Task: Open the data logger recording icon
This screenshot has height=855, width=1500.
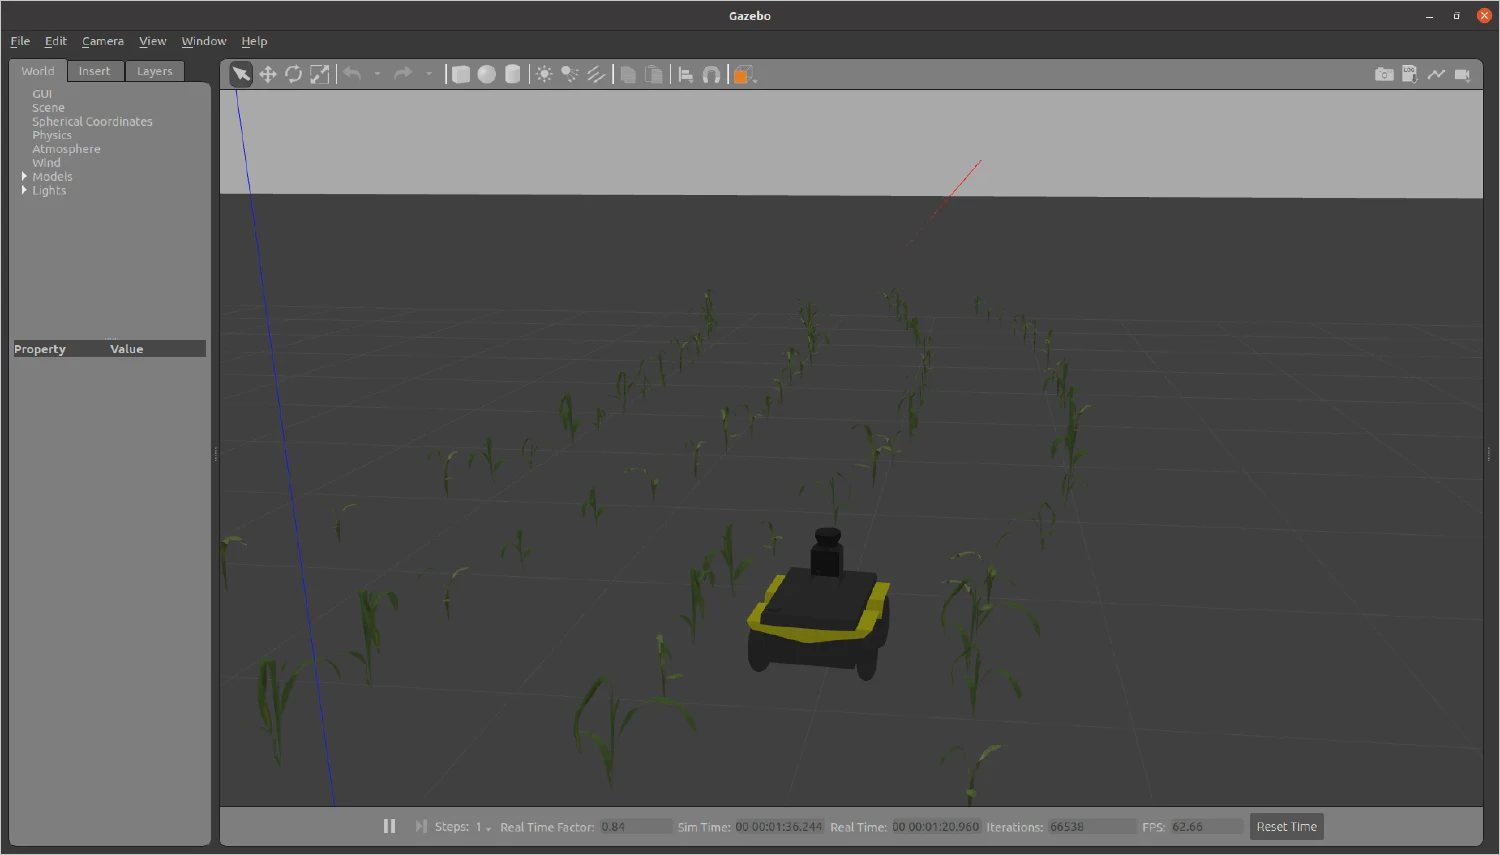Action: click(1409, 73)
